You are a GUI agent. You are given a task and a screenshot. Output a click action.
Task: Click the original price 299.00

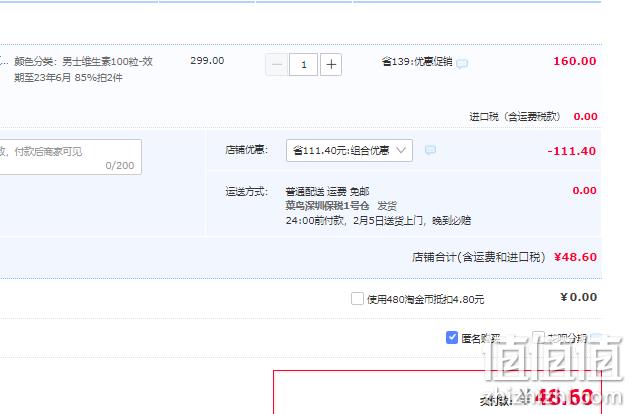207,60
